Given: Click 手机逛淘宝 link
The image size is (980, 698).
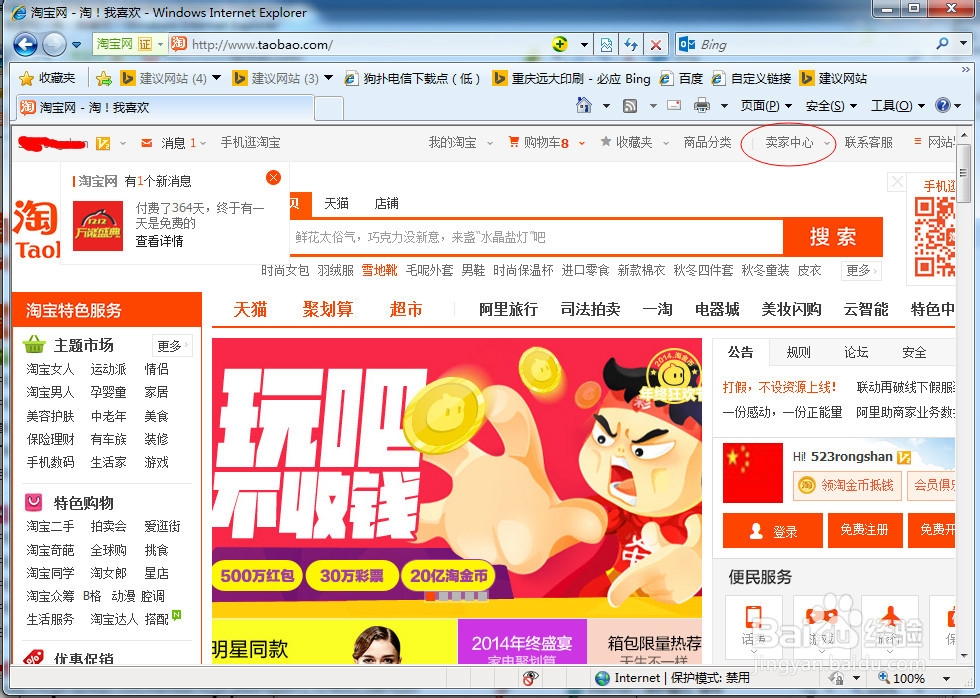Looking at the screenshot, I should [250, 142].
